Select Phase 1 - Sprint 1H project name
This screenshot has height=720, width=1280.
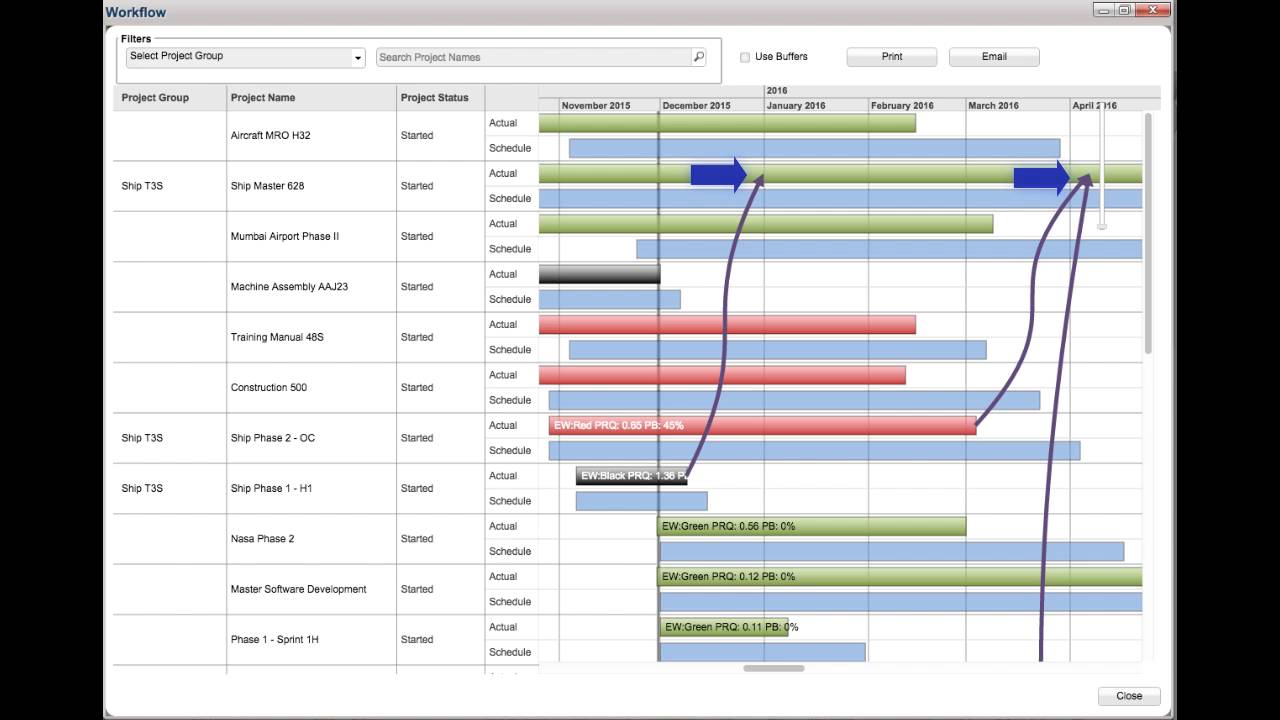click(x=274, y=639)
